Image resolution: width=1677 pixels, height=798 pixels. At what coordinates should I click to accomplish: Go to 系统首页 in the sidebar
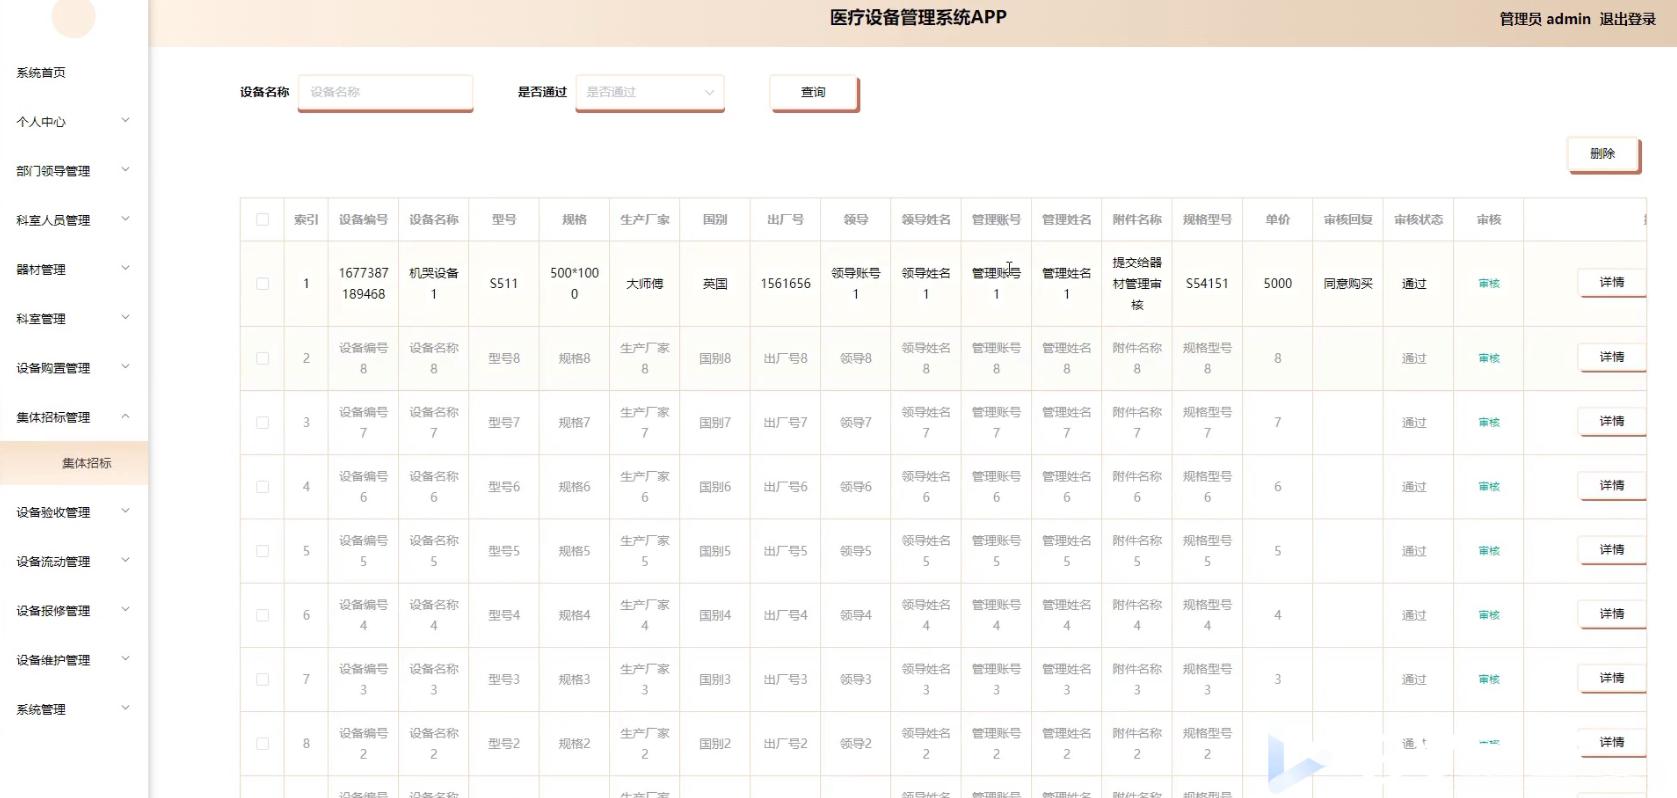(x=41, y=73)
